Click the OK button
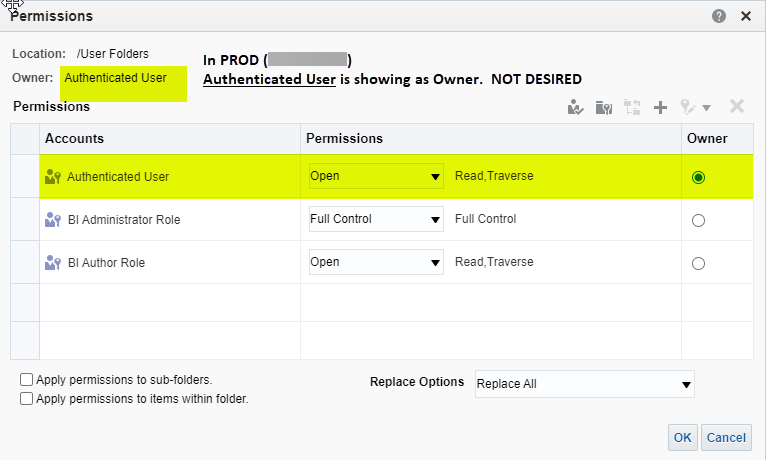This screenshot has height=460, width=766. 682,438
